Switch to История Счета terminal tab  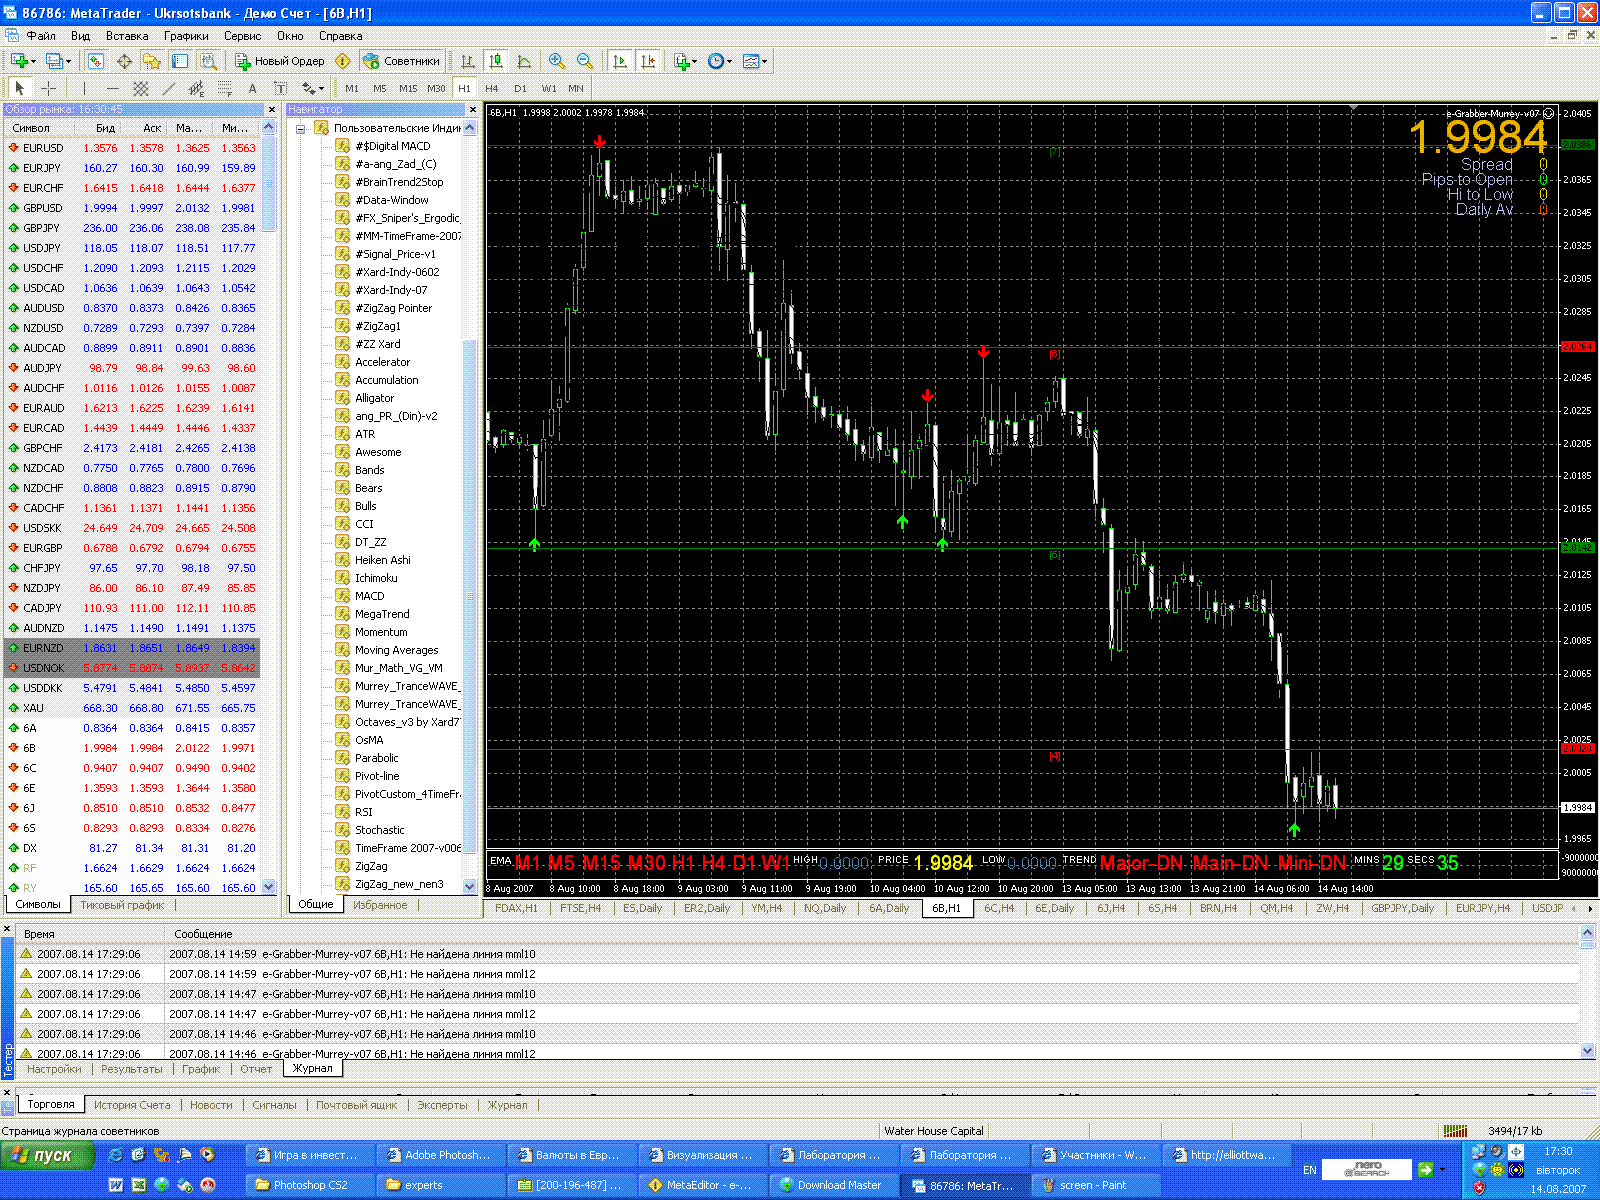click(x=132, y=1105)
